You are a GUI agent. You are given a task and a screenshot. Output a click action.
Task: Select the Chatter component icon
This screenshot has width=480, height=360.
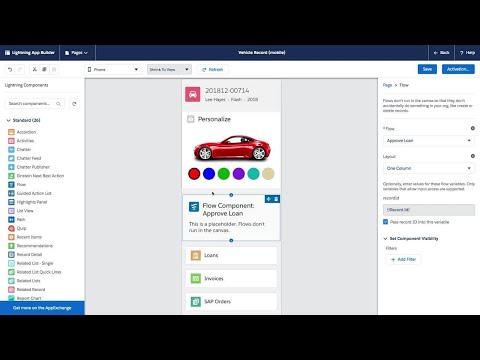click(x=11, y=149)
